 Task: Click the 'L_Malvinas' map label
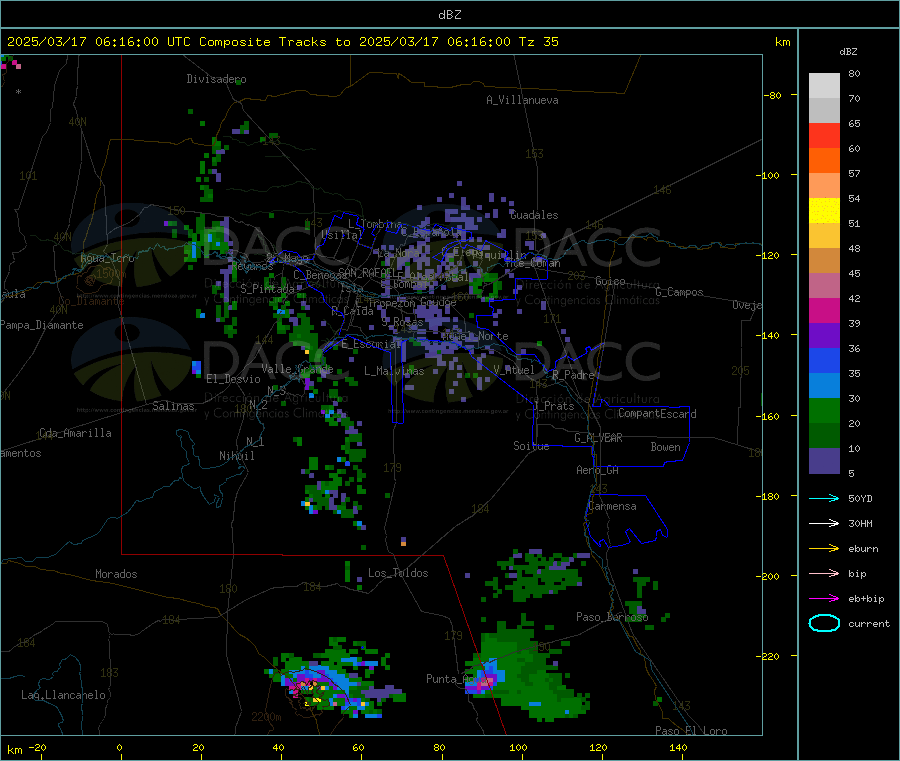click(394, 371)
